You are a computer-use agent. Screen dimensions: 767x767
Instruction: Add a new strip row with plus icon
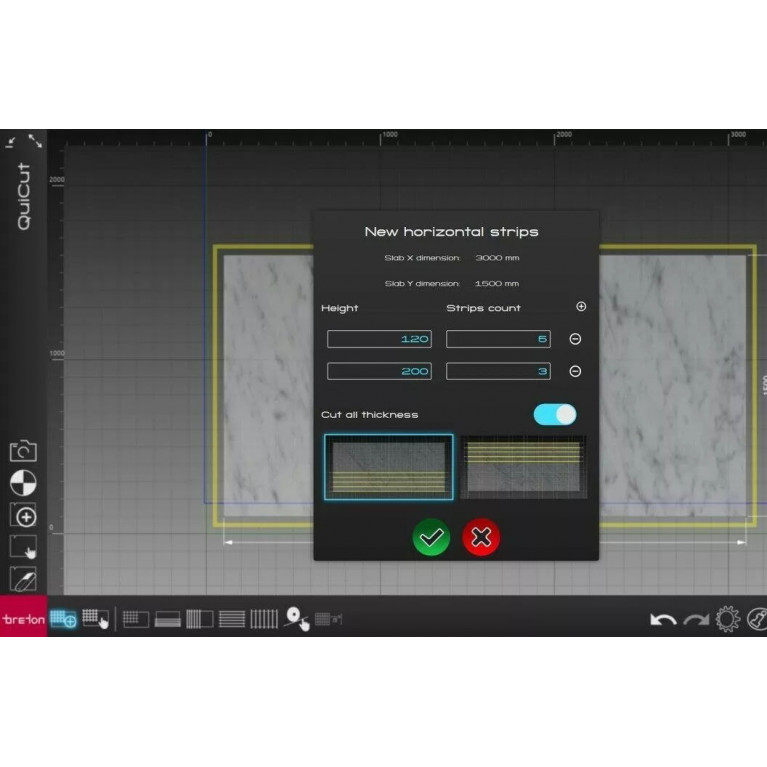[x=581, y=307]
